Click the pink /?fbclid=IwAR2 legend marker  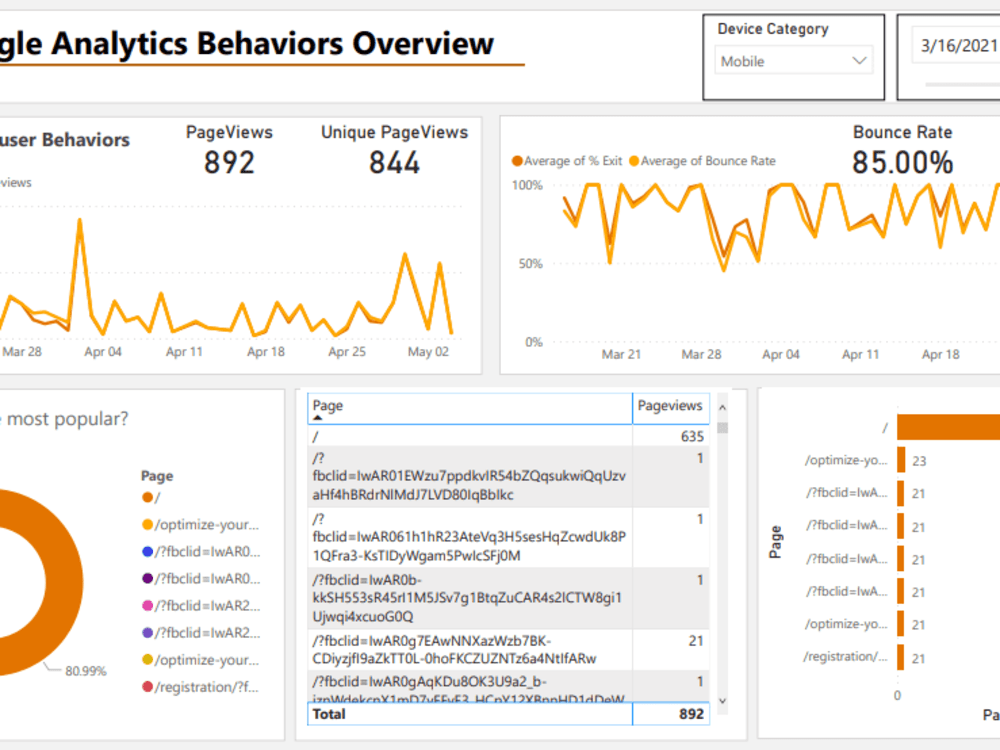[x=148, y=605]
